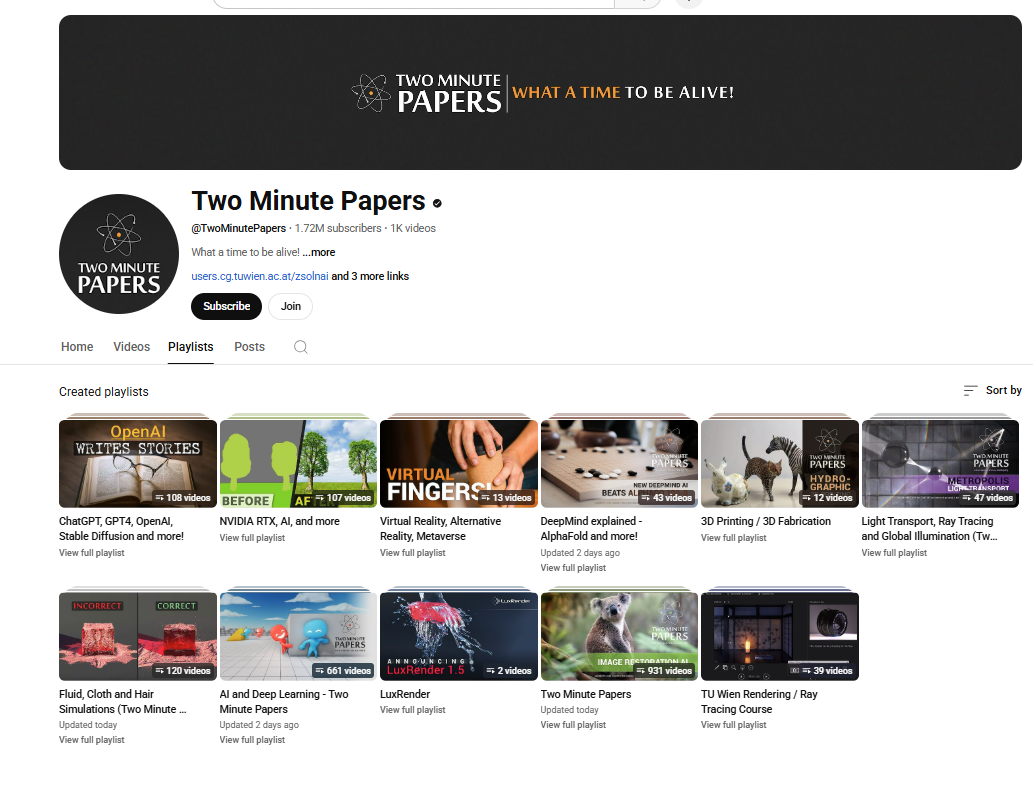Expand "and 3 more links"
The width and height of the screenshot is (1033, 790).
point(370,276)
